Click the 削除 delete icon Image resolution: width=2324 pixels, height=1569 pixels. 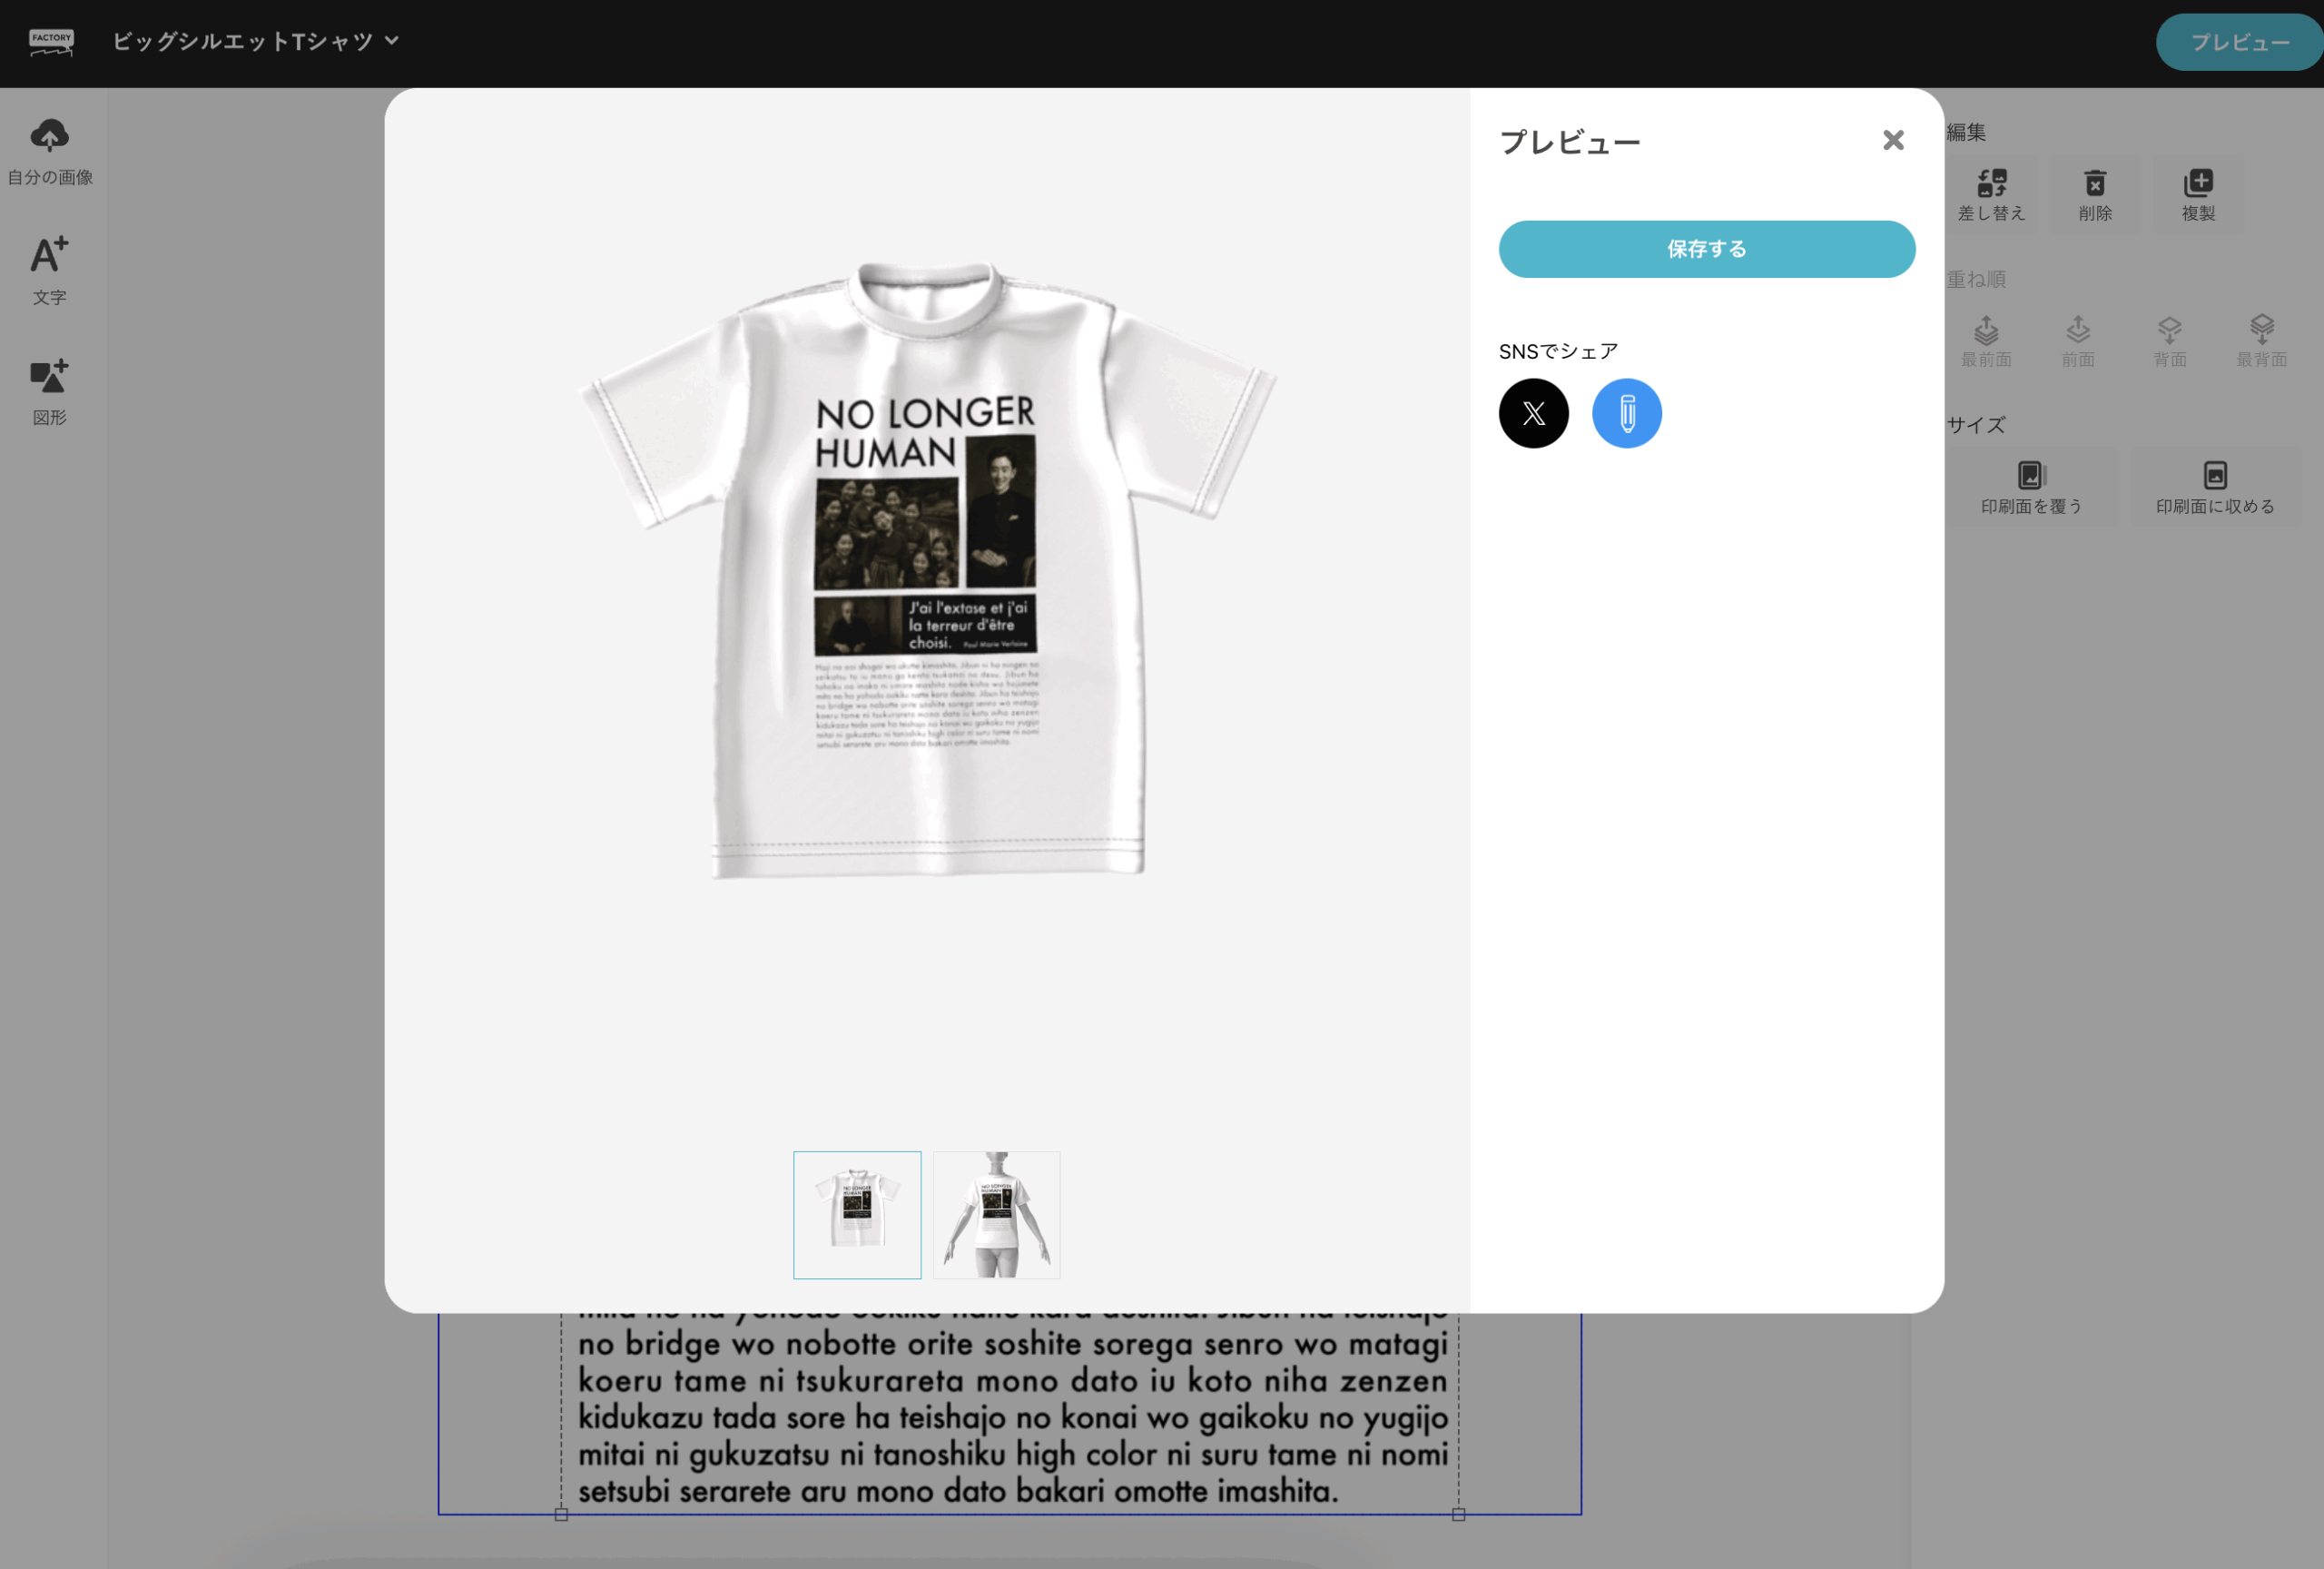pos(2095,195)
